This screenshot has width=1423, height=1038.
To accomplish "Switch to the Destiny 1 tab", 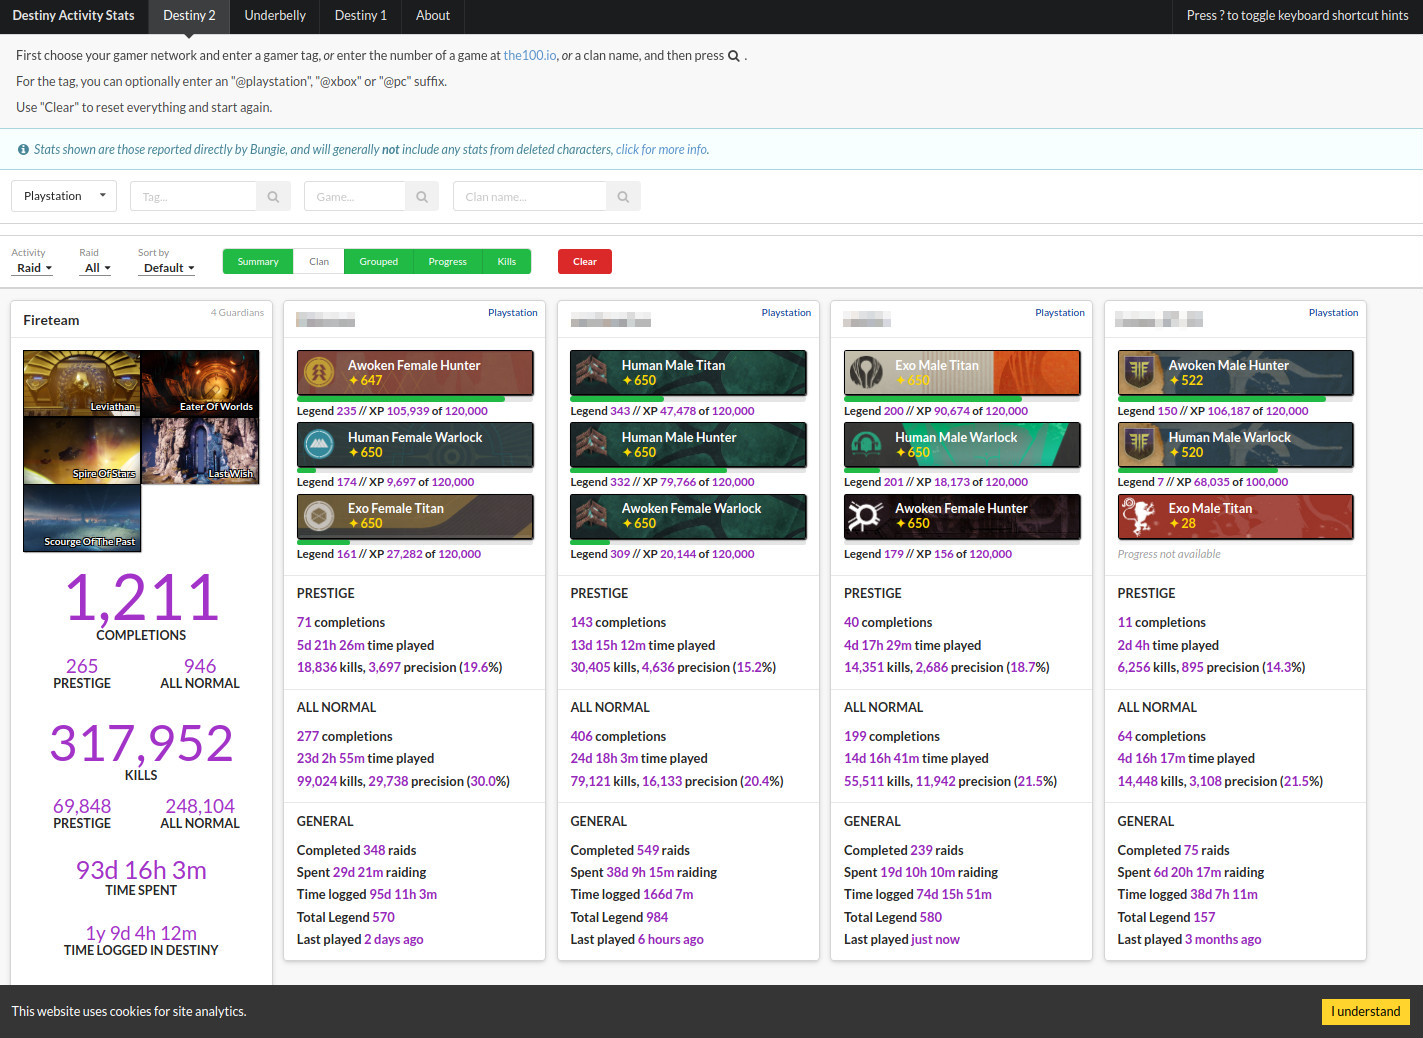I will tap(361, 16).
